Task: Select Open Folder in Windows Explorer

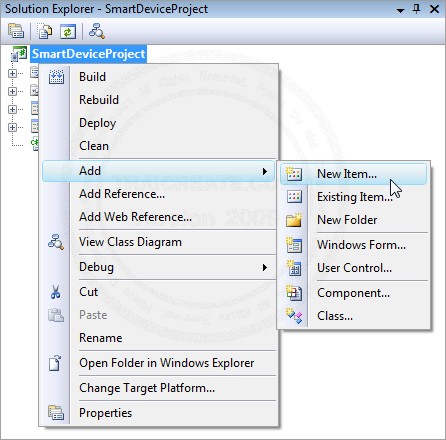Action: (x=158, y=363)
